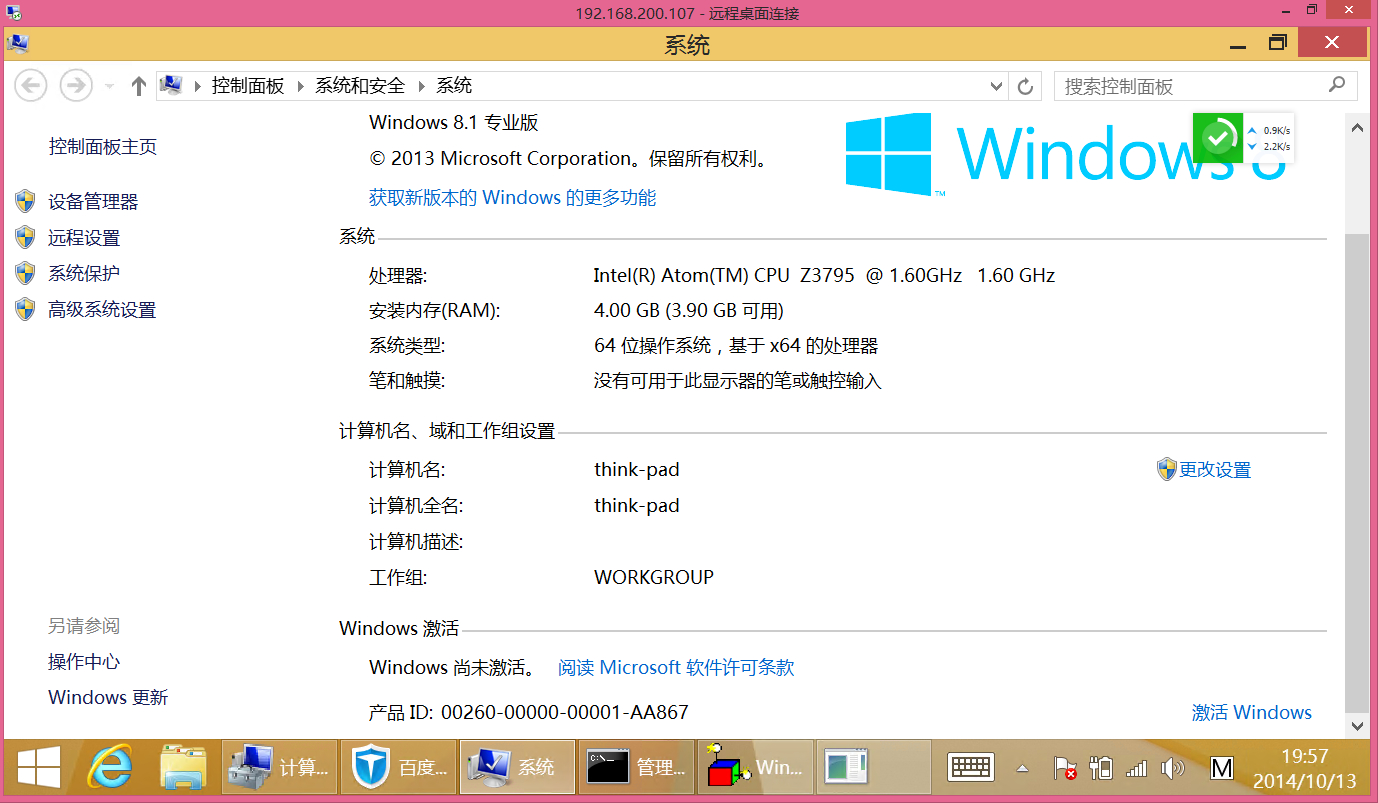Click the remote desktop connection title bar icon
The height and width of the screenshot is (803, 1378).
point(12,12)
